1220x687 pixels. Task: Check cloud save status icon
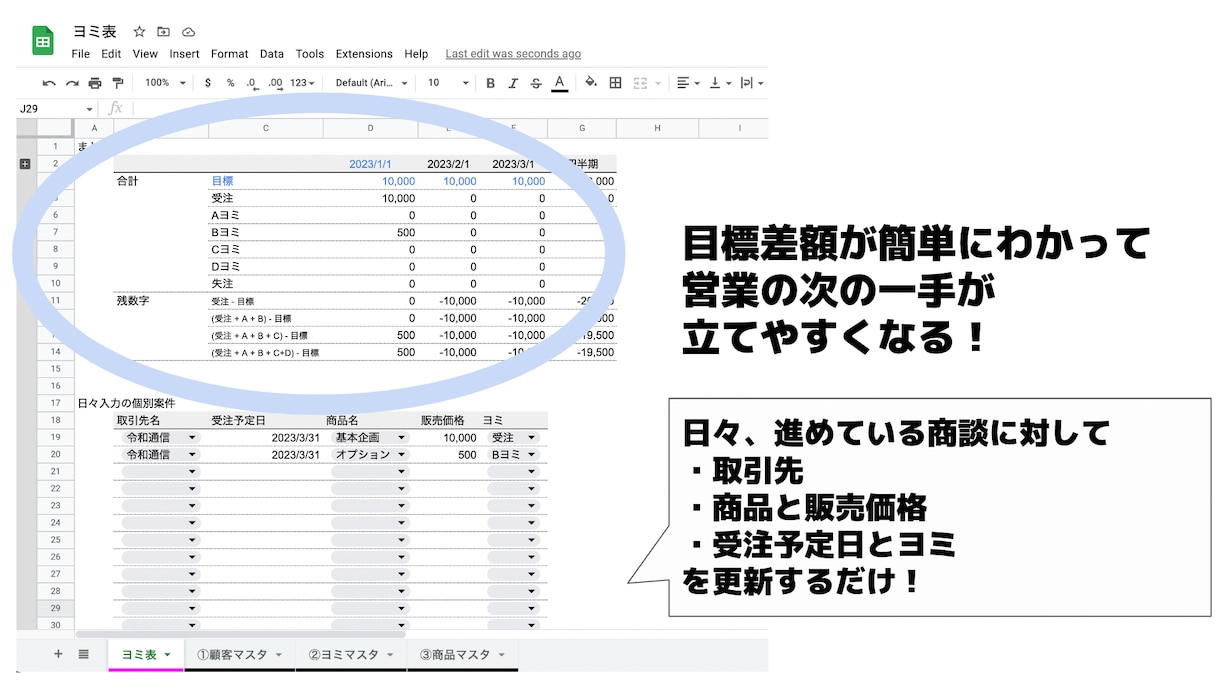coord(189,32)
